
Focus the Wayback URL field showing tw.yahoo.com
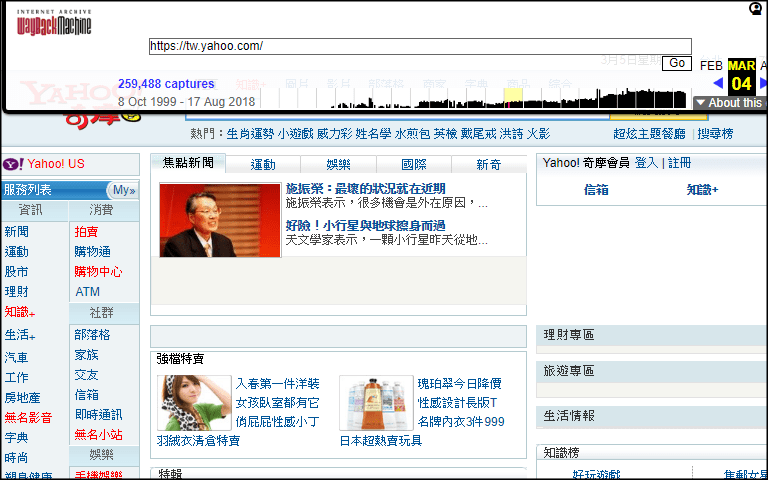420,46
